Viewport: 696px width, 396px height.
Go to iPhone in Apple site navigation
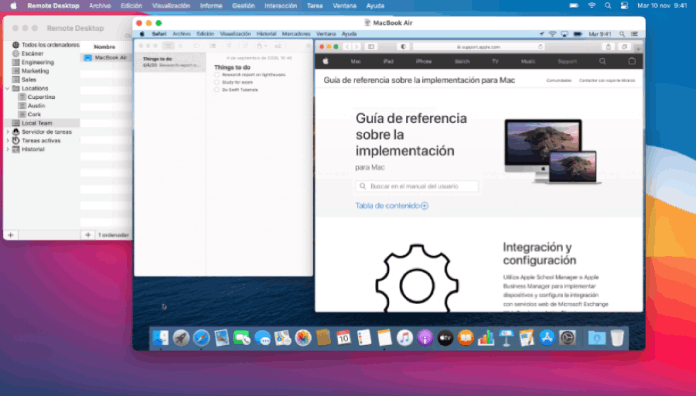423,61
